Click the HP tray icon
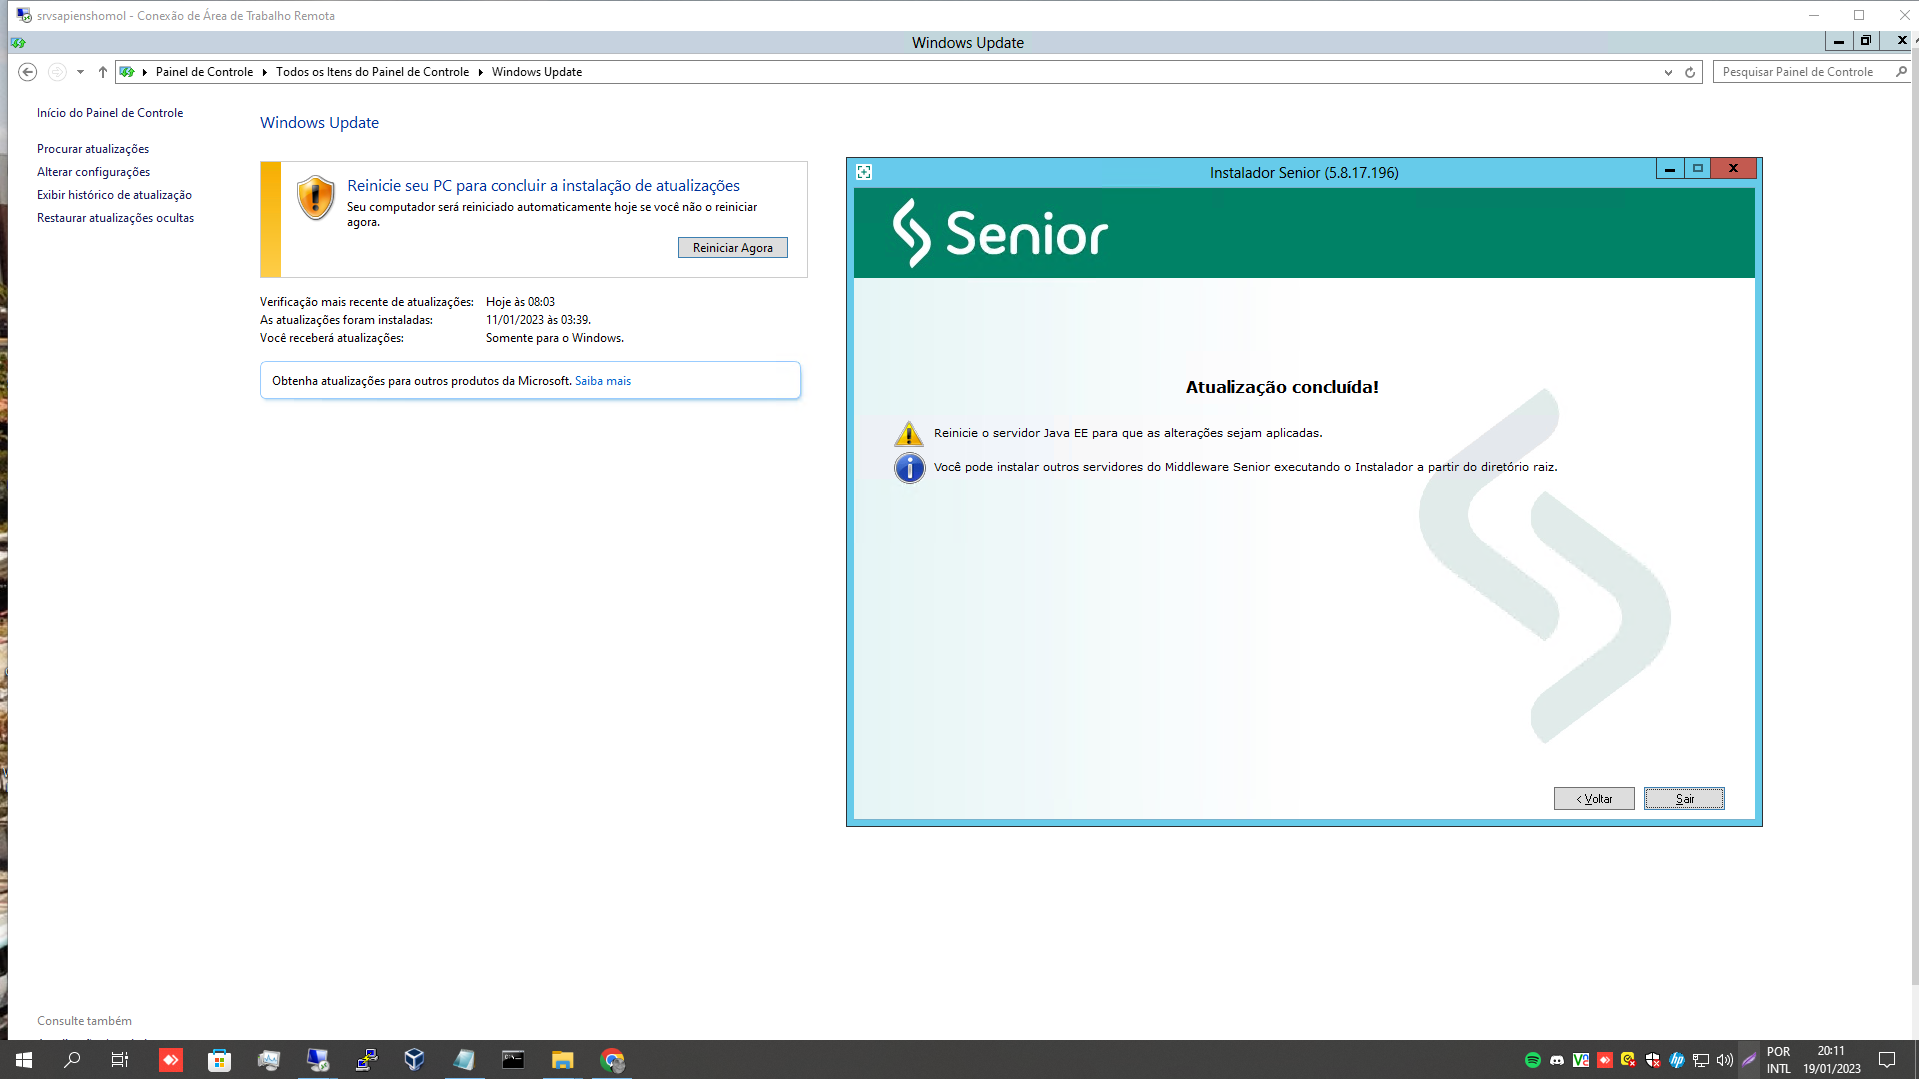This screenshot has height=1079, width=1919. pos(1676,1060)
